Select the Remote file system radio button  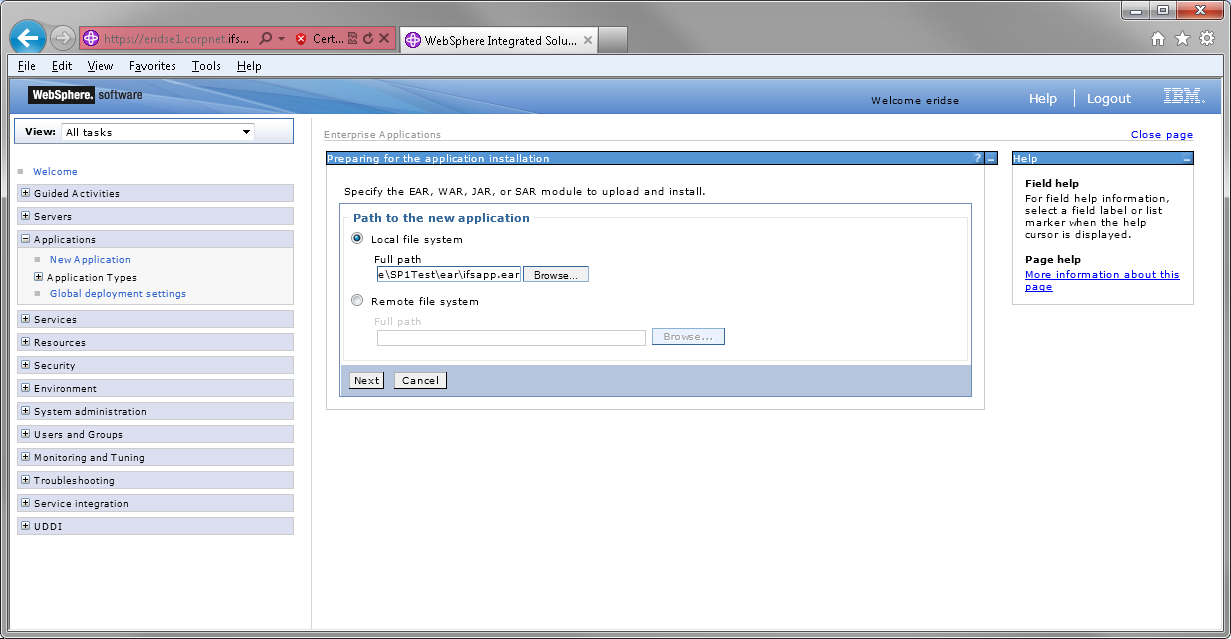(x=357, y=300)
